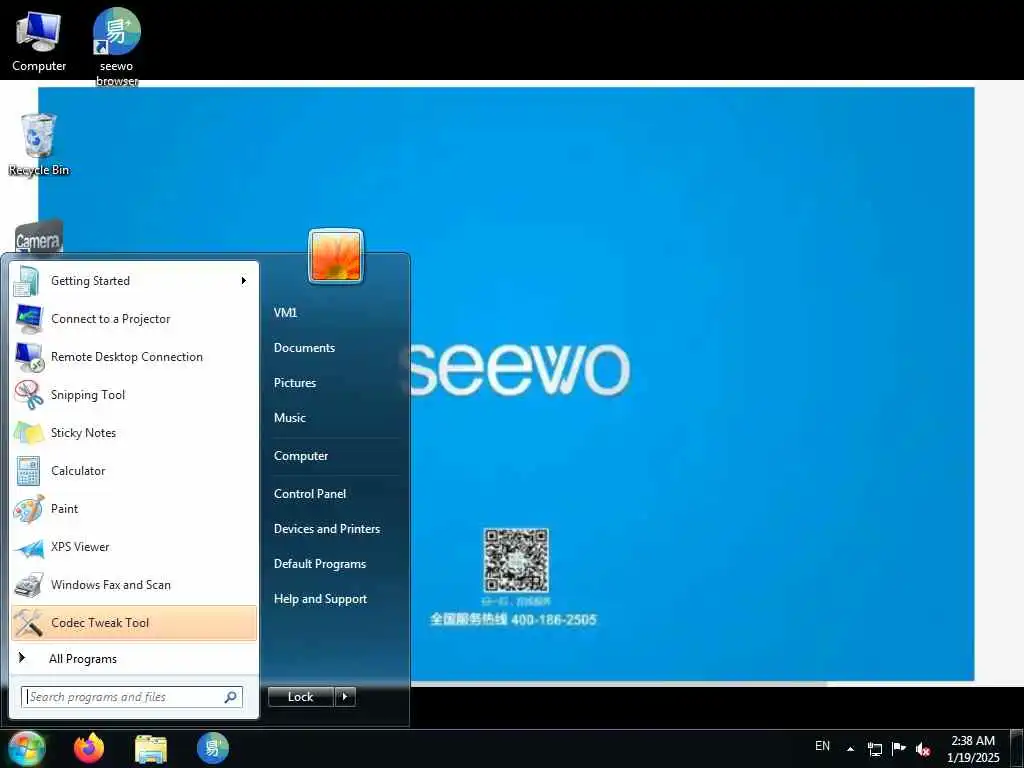The width and height of the screenshot is (1024, 768).
Task: Select the Camera desktop icon
Action: 39,236
